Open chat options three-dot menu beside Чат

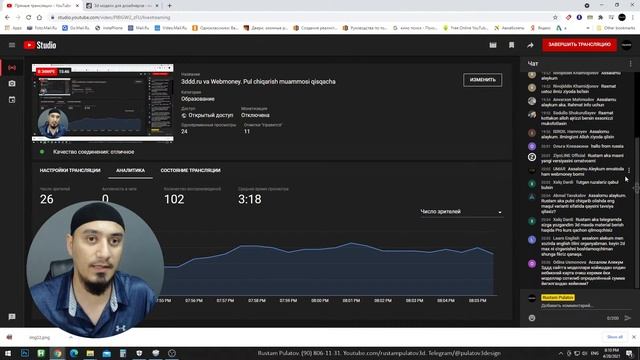[631, 64]
